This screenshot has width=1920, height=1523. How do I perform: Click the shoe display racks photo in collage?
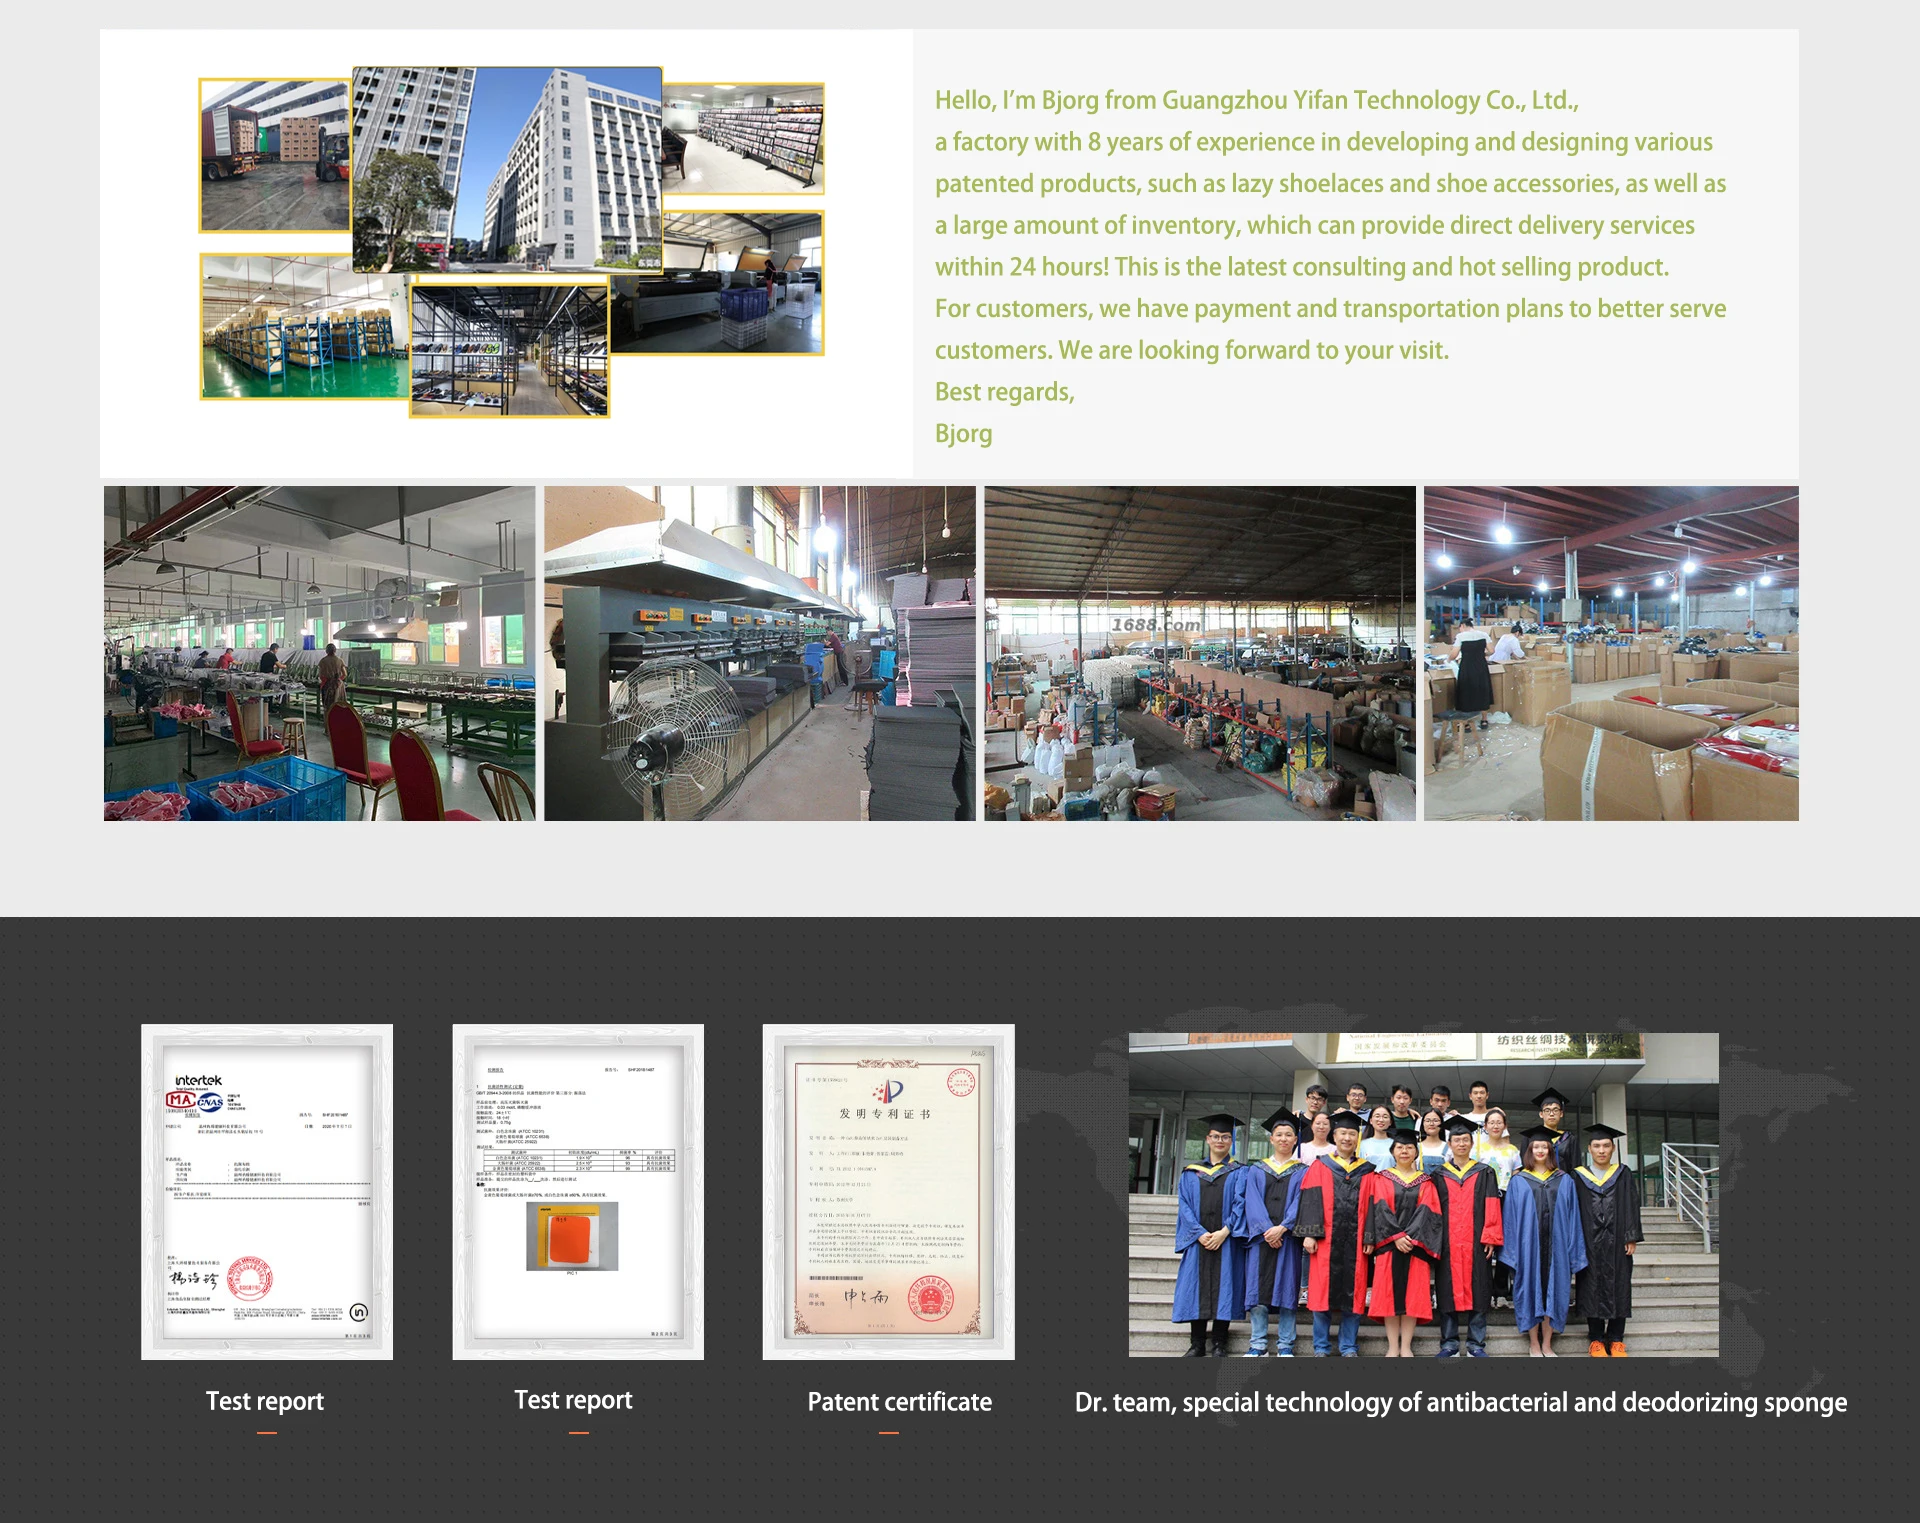[509, 350]
